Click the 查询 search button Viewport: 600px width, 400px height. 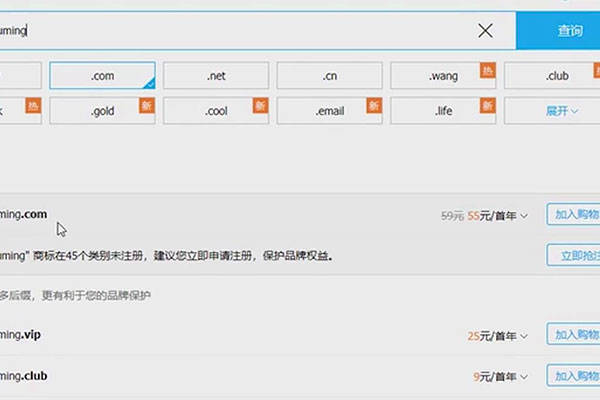[x=569, y=30]
